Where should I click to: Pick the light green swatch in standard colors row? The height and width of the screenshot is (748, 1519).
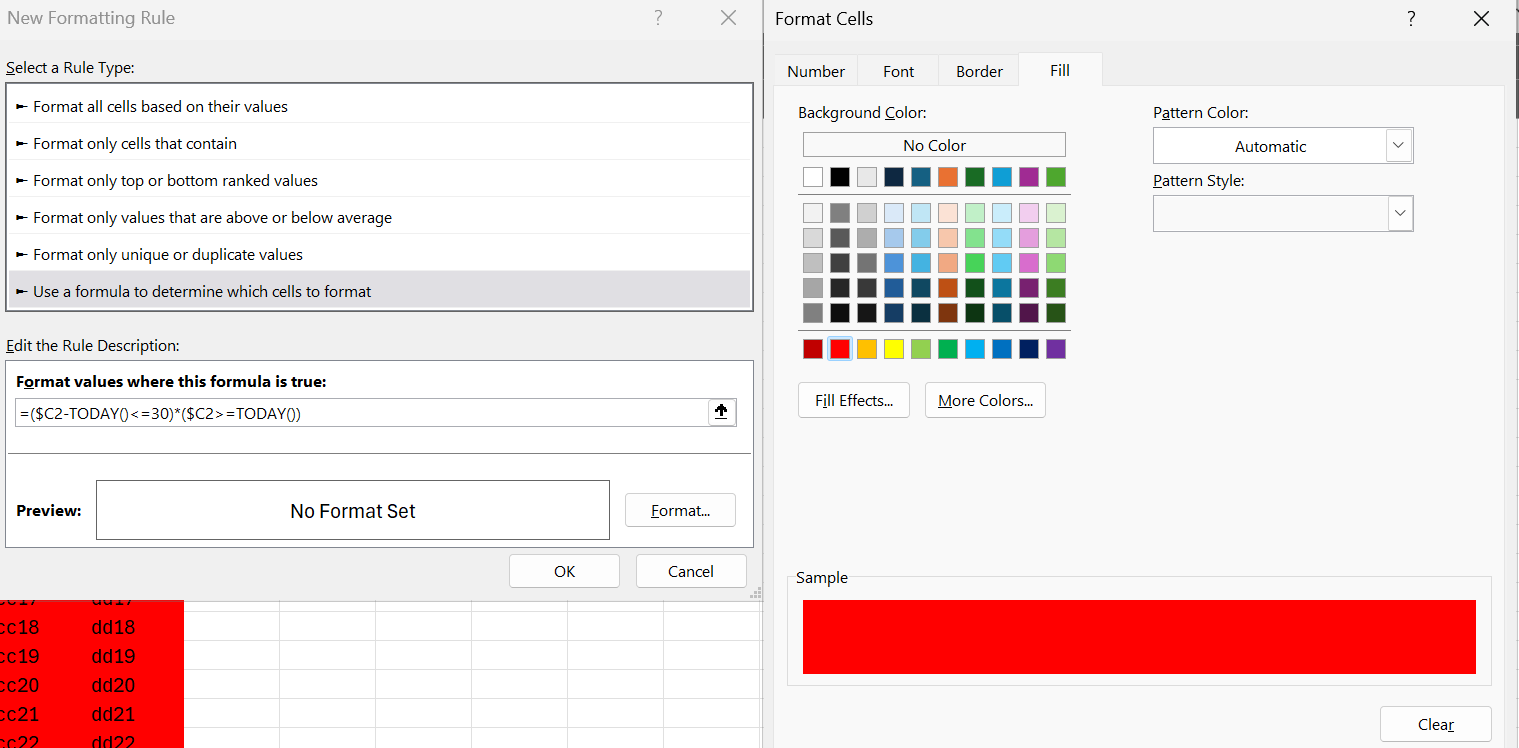point(921,349)
